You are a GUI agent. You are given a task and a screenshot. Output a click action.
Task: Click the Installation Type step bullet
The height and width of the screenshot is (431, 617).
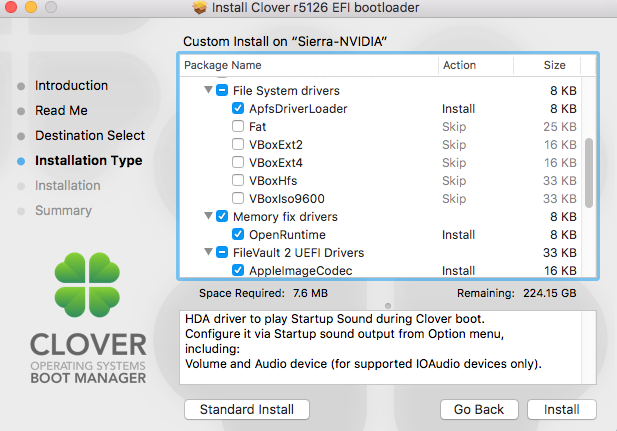tap(21, 161)
